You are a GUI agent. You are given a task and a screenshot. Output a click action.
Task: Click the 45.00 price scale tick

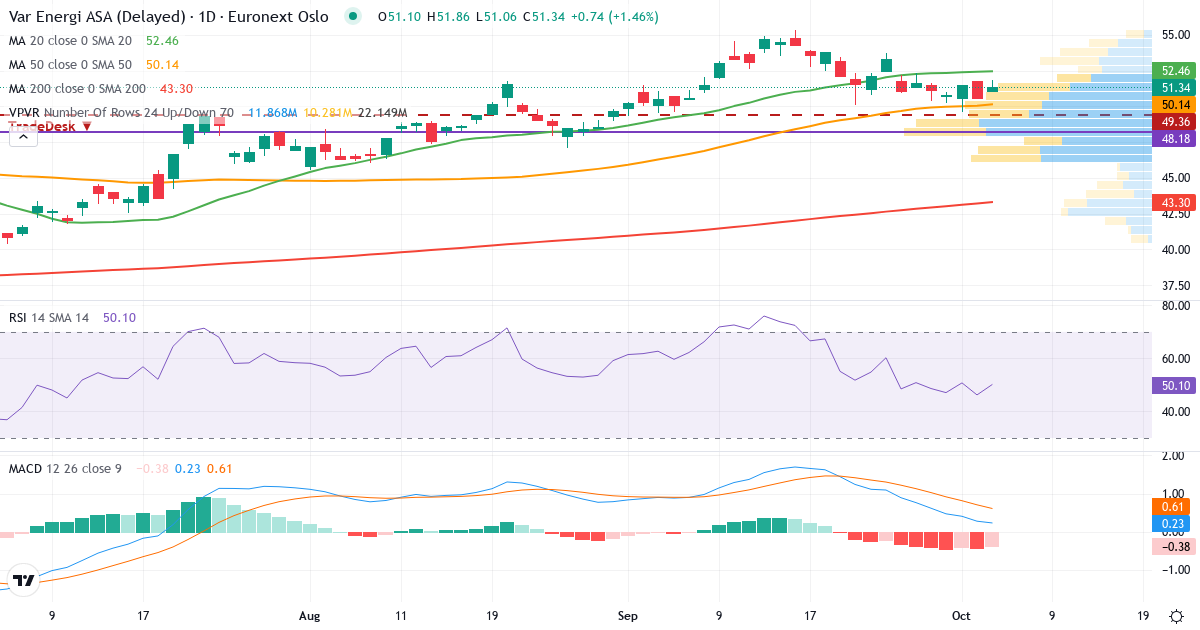(1175, 178)
